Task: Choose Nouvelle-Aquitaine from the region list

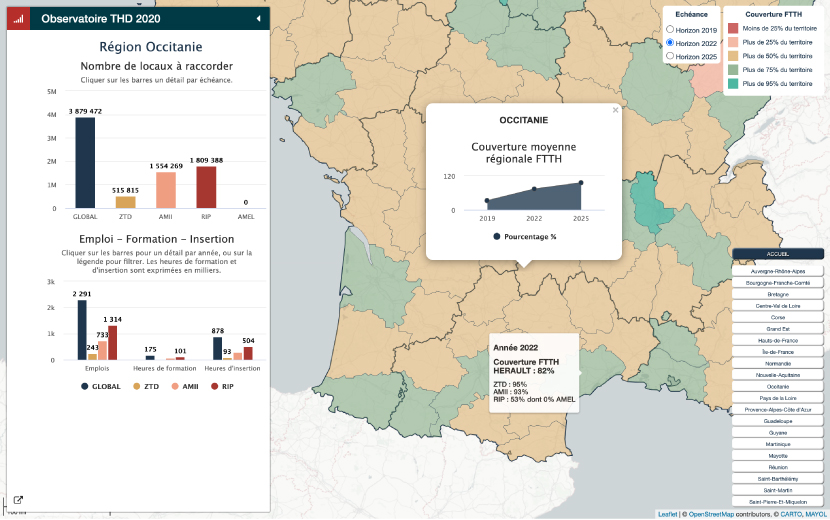Action: 777,374
